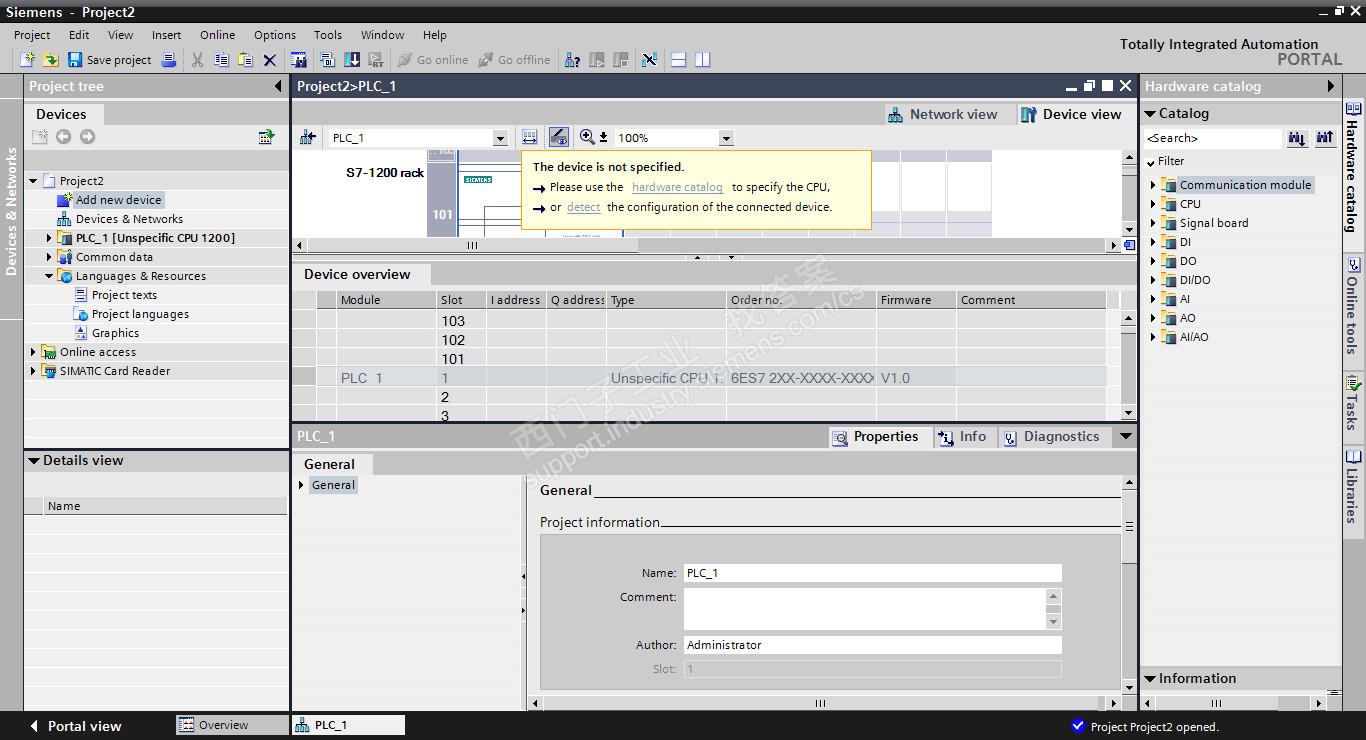
Task: Expand the Signal board catalog folder
Action: point(1153,223)
